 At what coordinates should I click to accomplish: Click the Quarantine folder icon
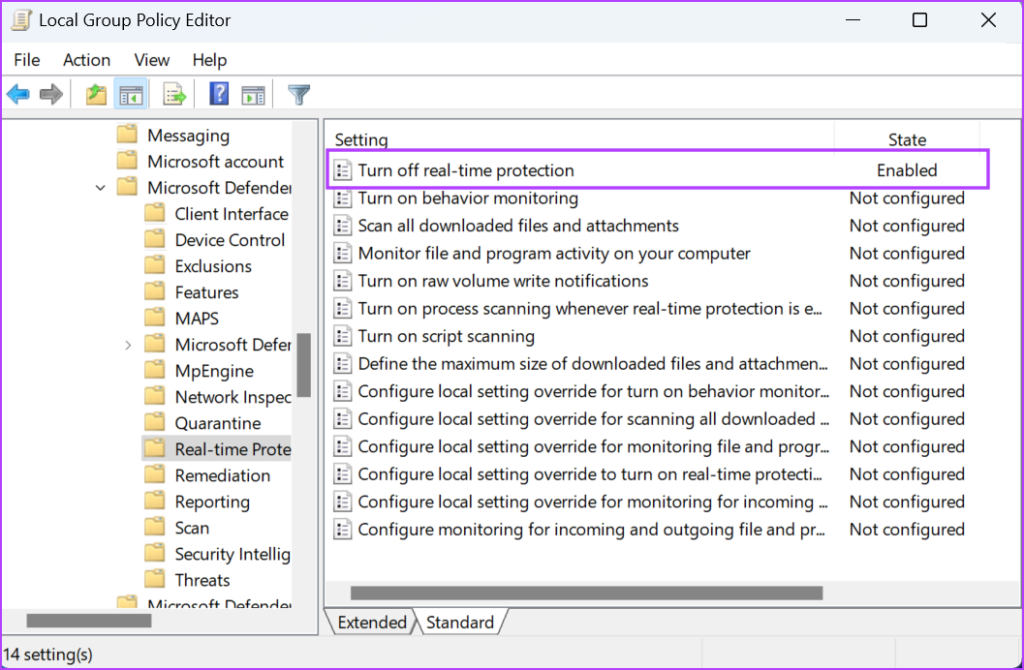click(x=154, y=423)
